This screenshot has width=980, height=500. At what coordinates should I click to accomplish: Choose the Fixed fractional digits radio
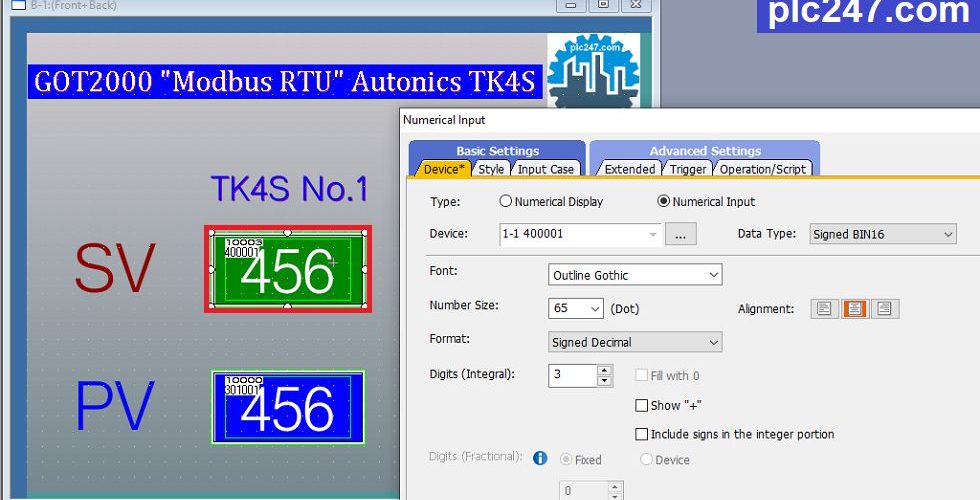pos(566,459)
